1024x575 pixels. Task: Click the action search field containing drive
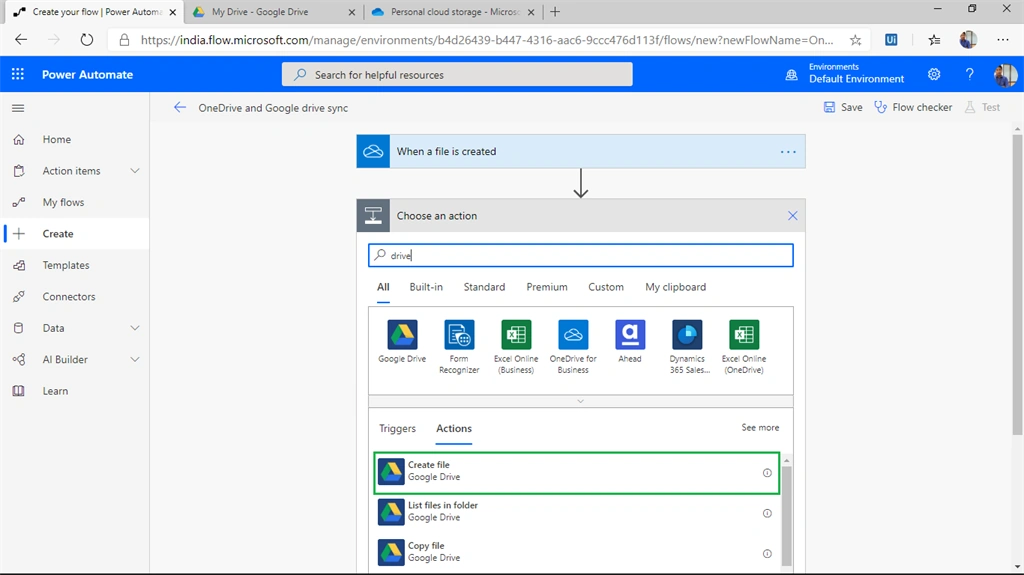(581, 255)
